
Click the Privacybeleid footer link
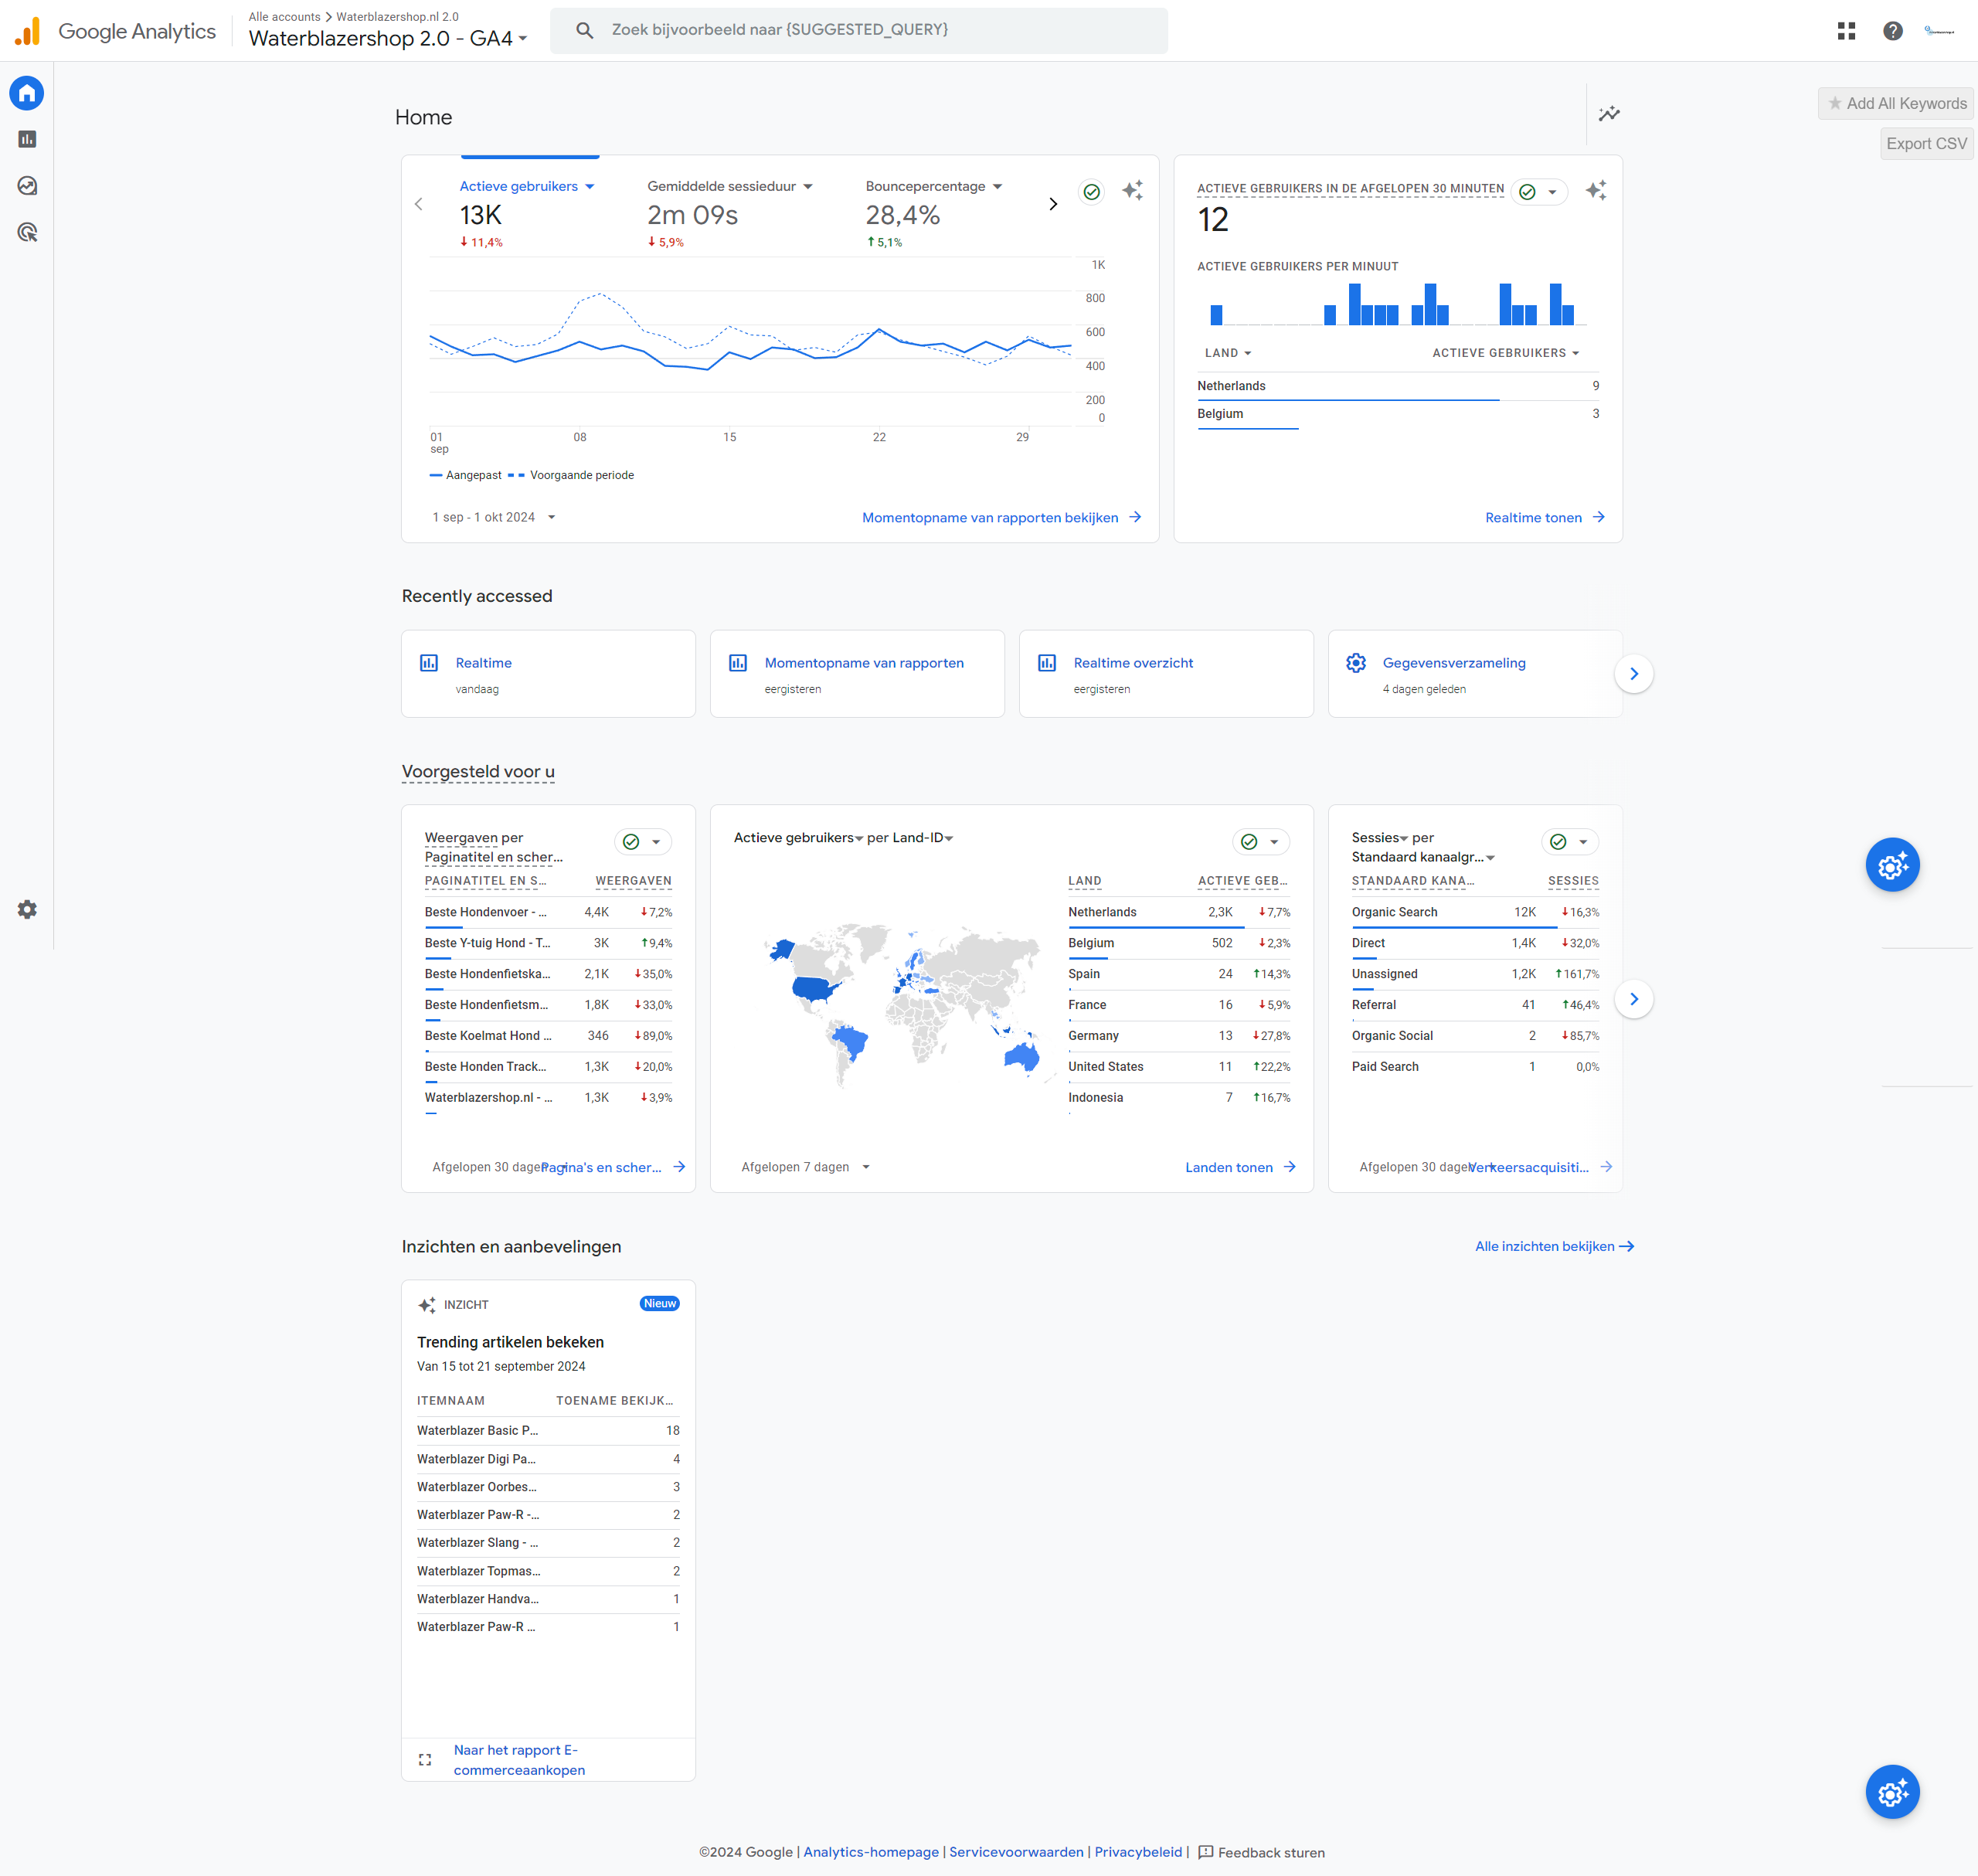[1138, 1852]
